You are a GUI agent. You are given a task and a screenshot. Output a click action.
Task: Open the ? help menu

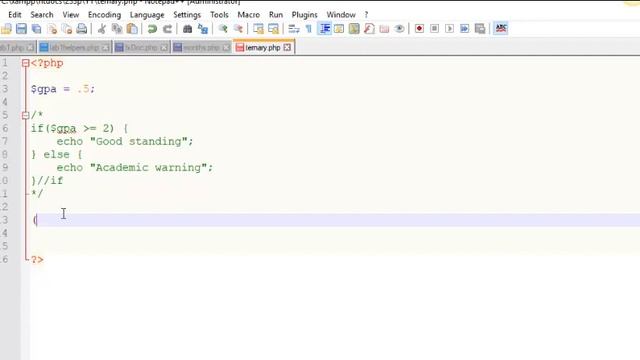366,15
